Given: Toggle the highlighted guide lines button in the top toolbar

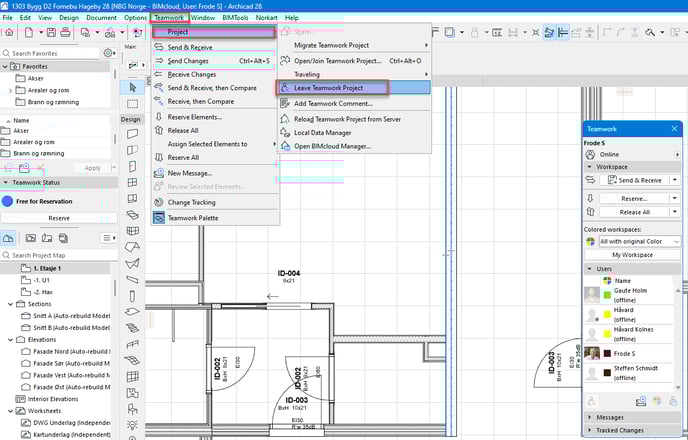Looking at the screenshot, I should [549, 32].
